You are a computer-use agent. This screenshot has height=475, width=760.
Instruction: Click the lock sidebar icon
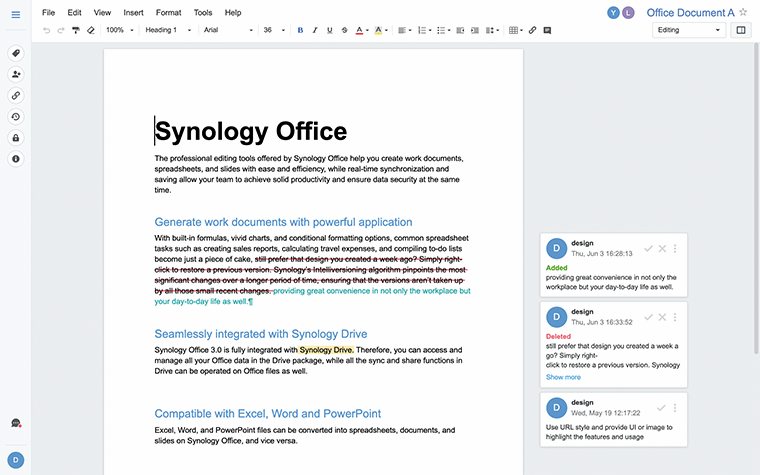(16, 138)
